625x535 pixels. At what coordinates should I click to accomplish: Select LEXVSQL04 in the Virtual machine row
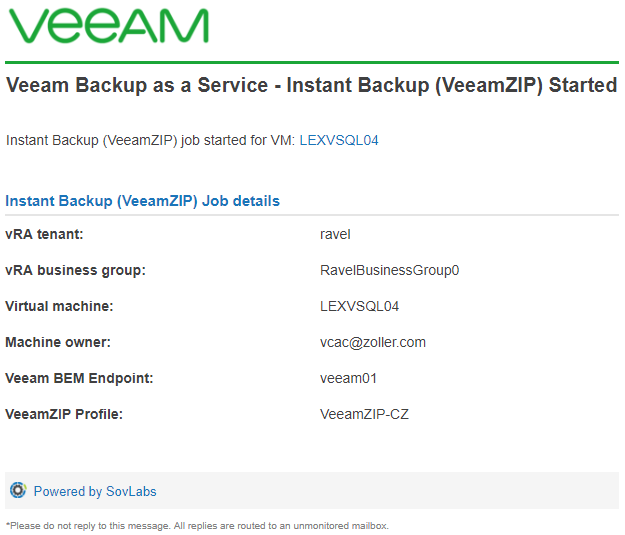click(x=359, y=306)
